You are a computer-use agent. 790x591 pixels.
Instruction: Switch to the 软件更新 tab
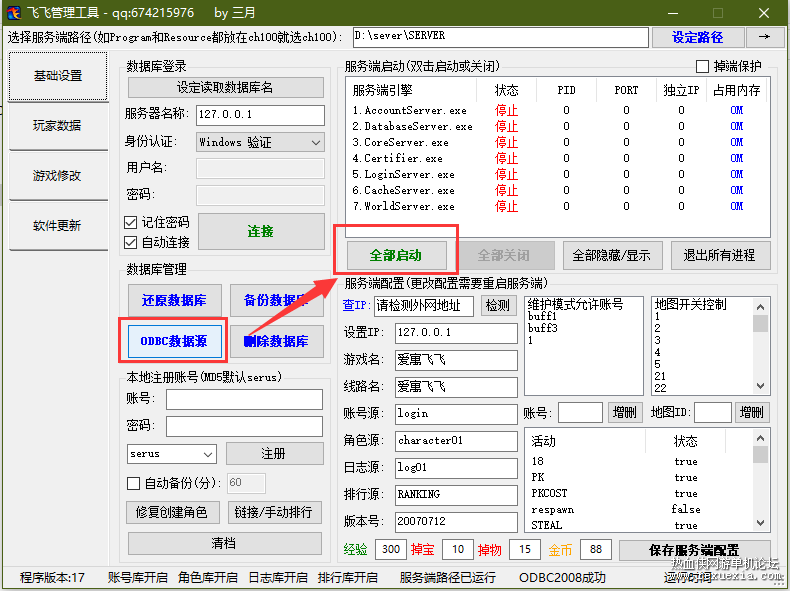[58, 226]
